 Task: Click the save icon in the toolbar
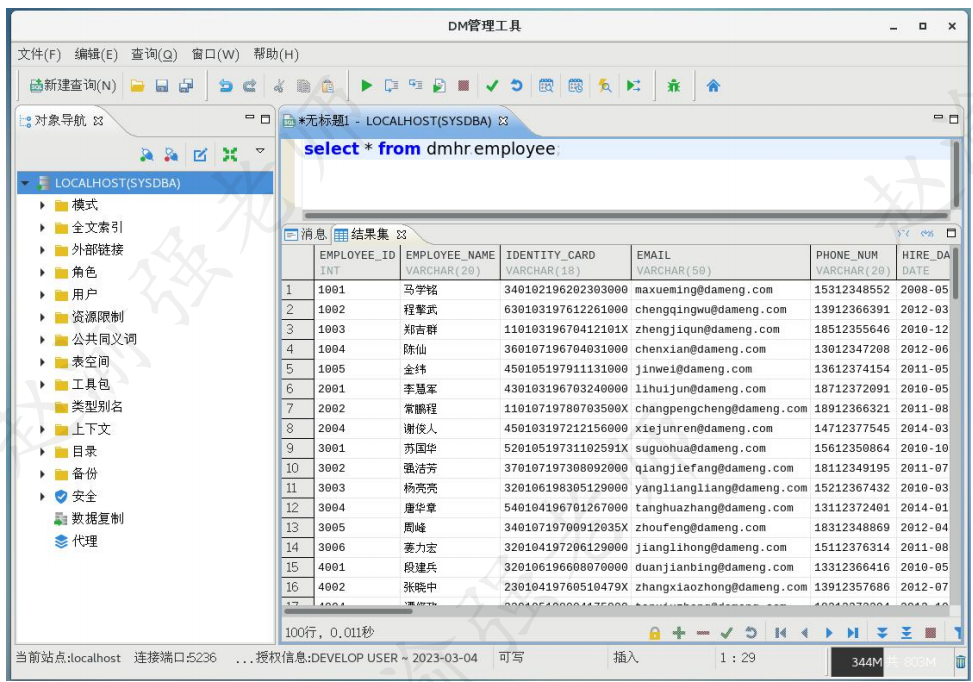(x=162, y=86)
